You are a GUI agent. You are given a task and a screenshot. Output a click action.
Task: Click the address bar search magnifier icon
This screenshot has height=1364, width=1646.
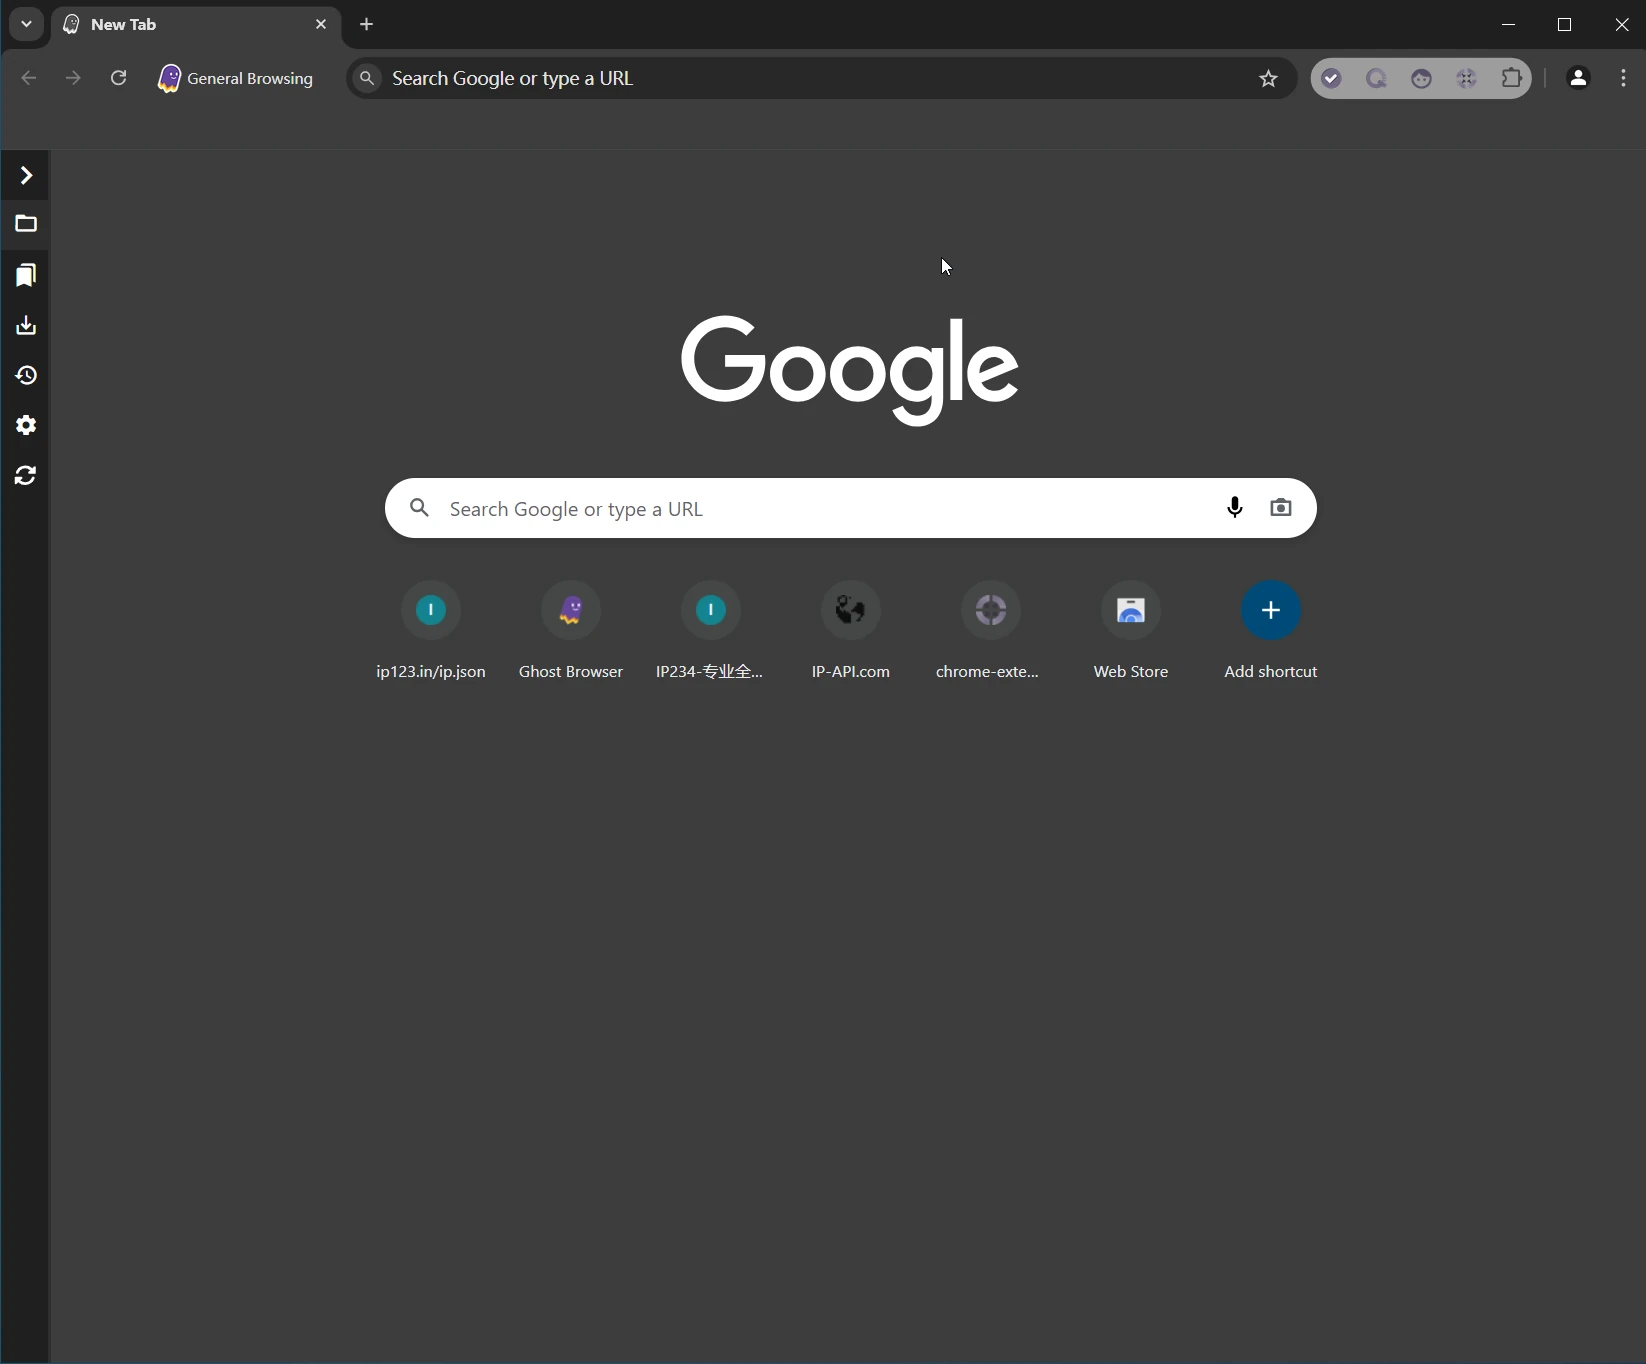click(368, 78)
